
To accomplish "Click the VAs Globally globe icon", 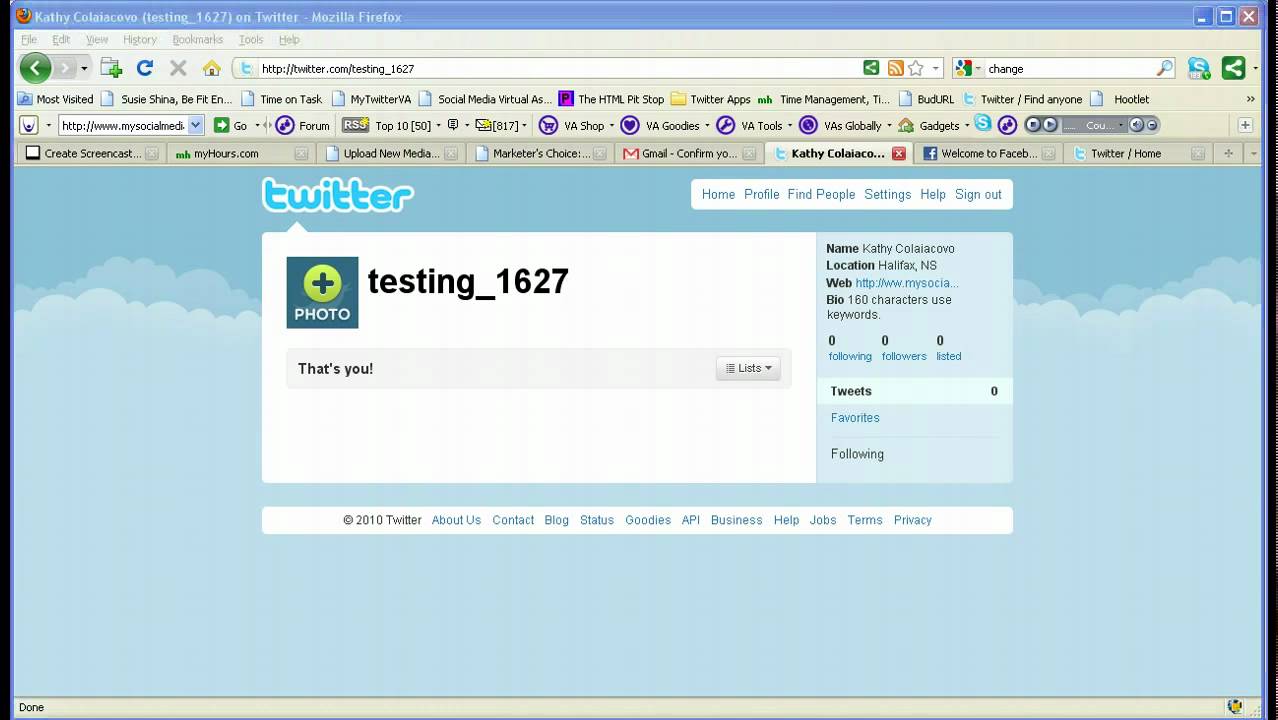I will pos(808,125).
